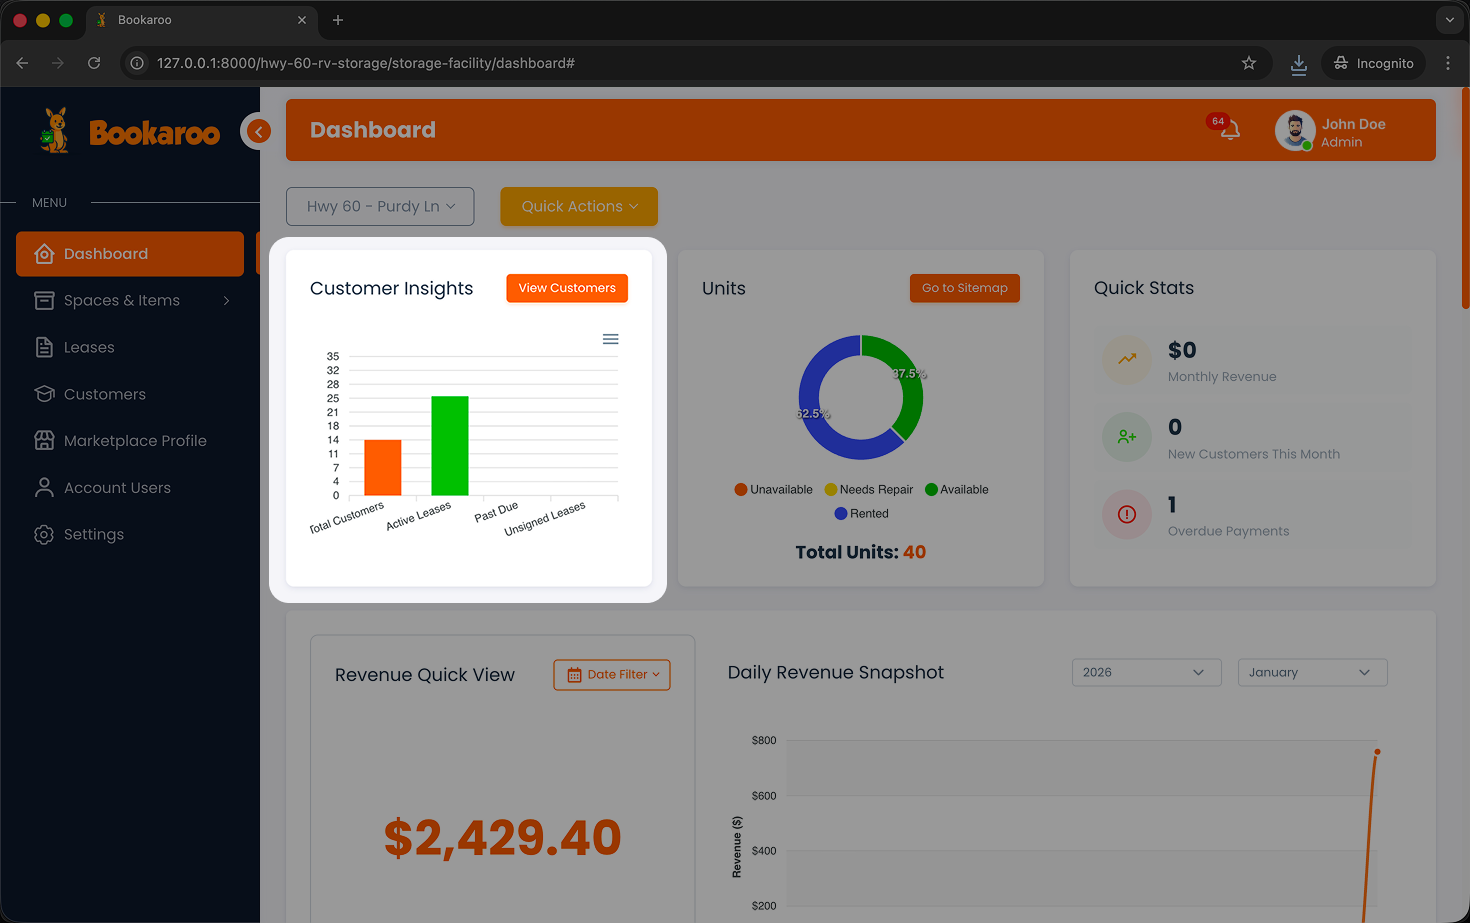Viewport: 1470px width, 923px height.
Task: Open Settings via the gear icon
Action: [x=44, y=534]
